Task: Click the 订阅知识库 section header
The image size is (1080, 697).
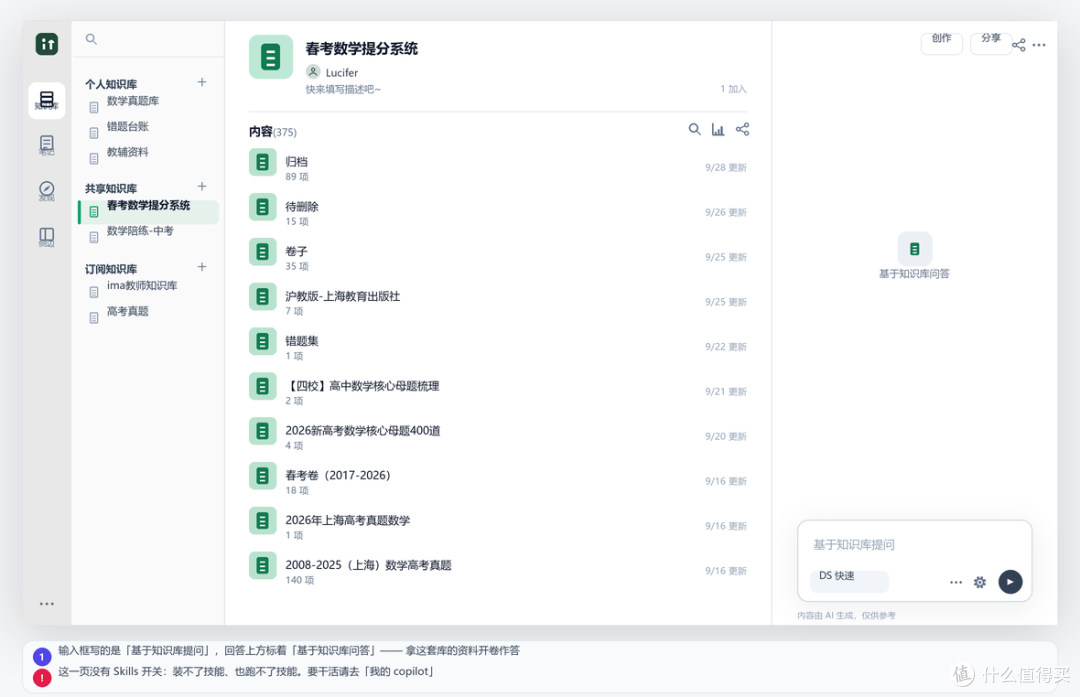Action: click(111, 269)
